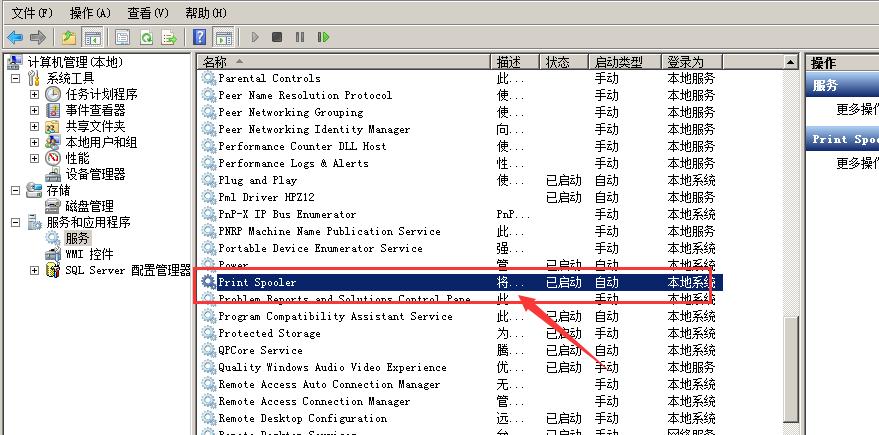
Task: Select PNRP Machine Name Publication Service
Action: tap(329, 232)
